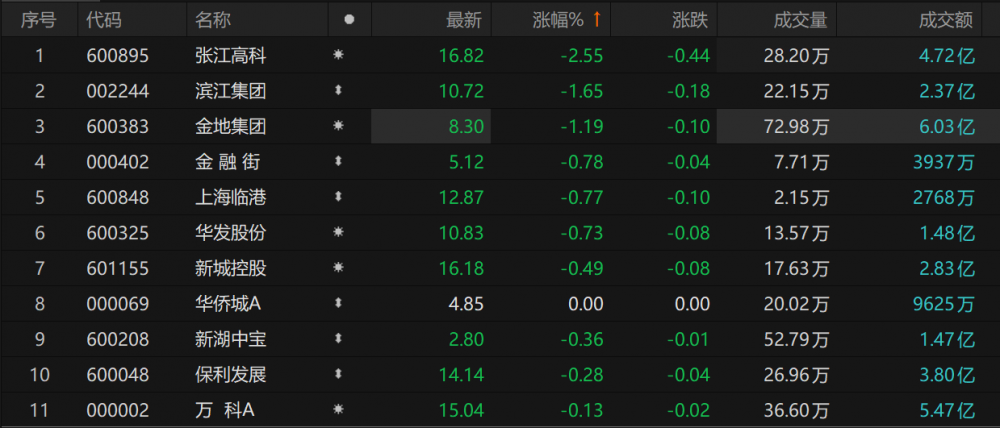Click the marker icon in 金地集团 row
Image resolution: width=1000 pixels, height=428 pixels.
pyautogui.click(x=338, y=126)
